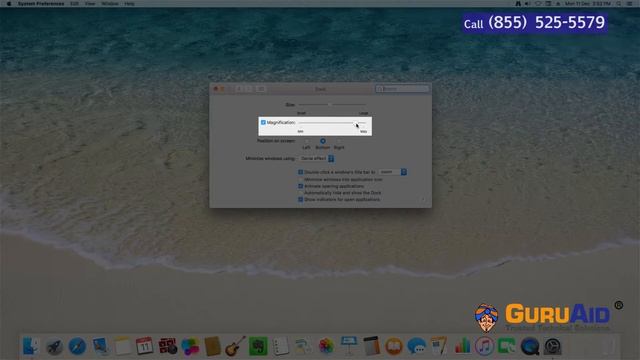The width and height of the screenshot is (640, 360).
Task: Open the Apple menu
Action: tap(9, 4)
